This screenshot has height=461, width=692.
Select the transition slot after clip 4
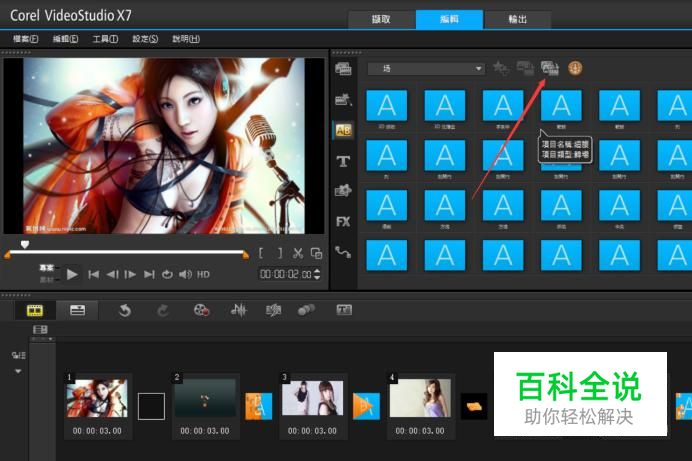pos(474,406)
